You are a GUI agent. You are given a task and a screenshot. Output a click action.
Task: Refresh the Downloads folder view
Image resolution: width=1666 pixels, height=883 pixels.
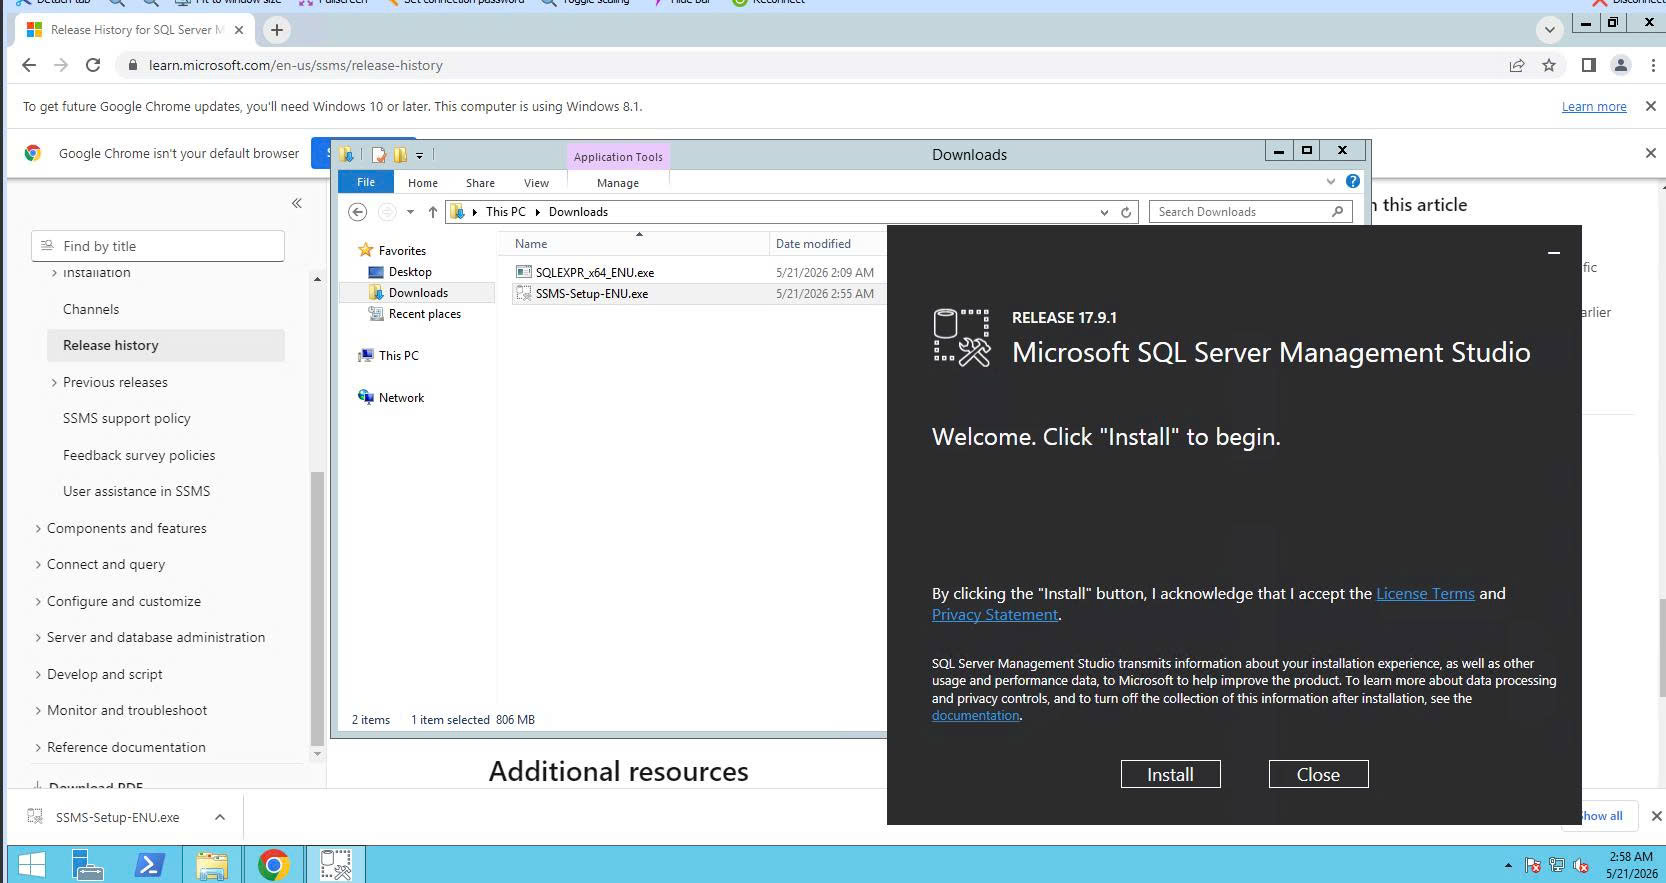pyautogui.click(x=1126, y=212)
